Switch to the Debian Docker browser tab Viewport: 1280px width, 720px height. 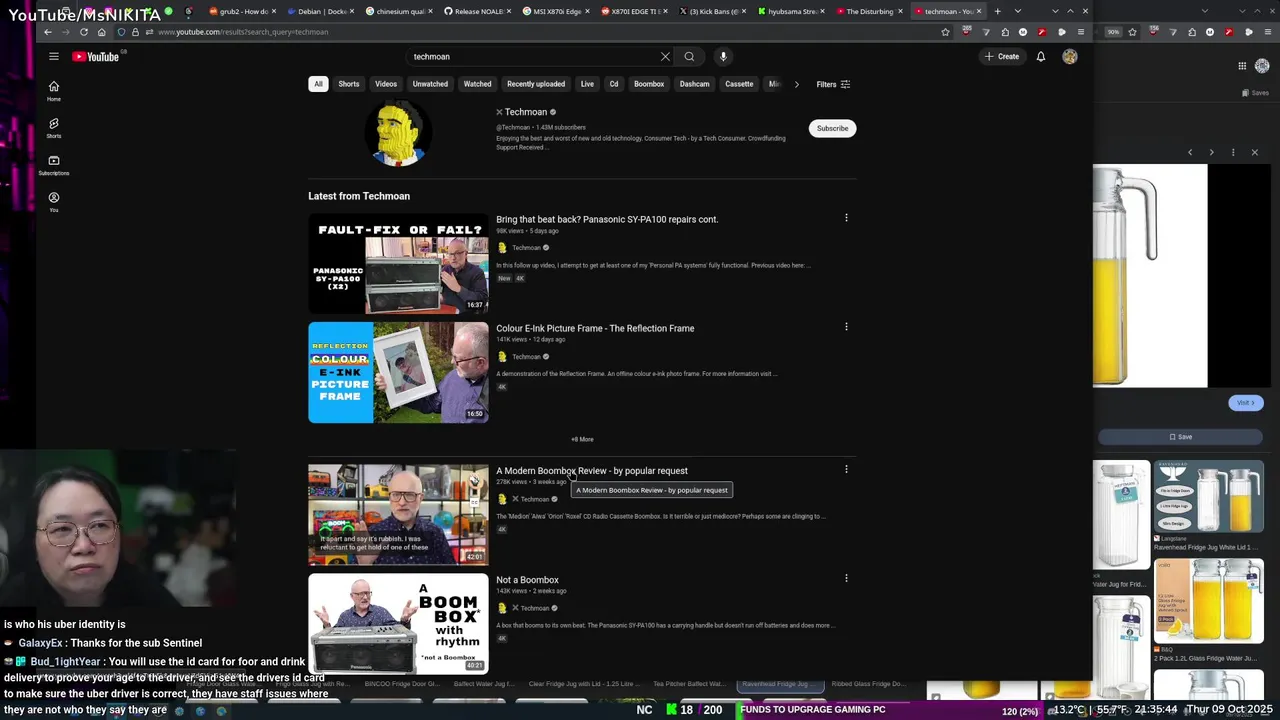pyautogui.click(x=321, y=11)
